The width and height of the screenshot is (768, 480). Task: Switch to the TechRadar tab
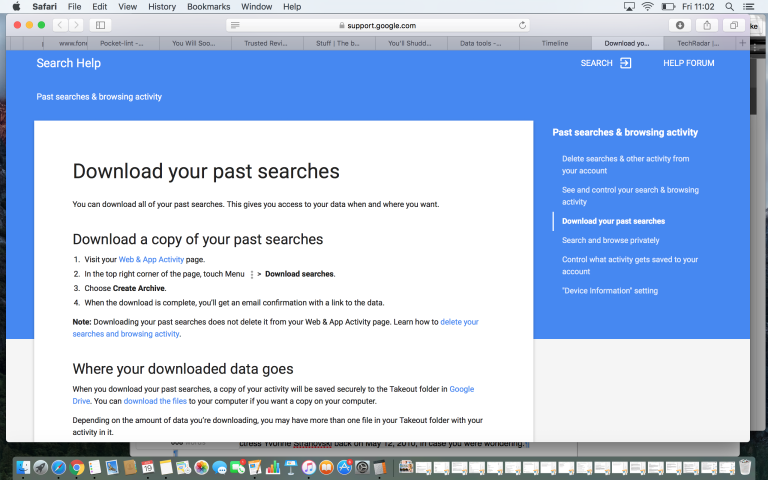(699, 43)
